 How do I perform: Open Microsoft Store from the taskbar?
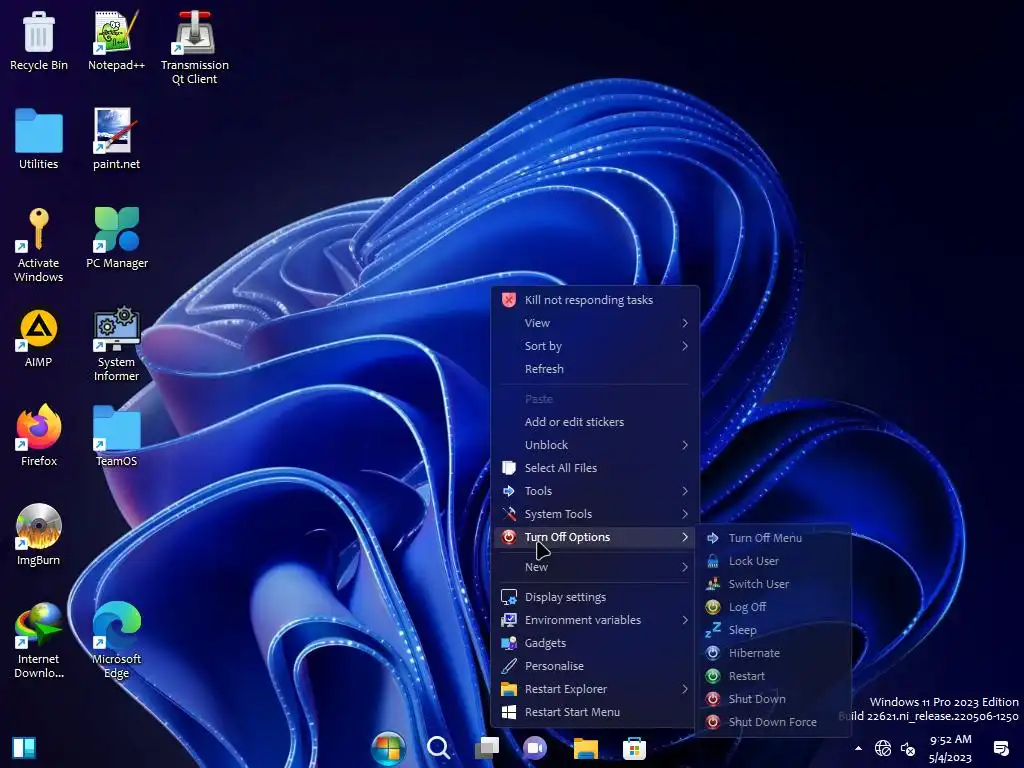634,748
